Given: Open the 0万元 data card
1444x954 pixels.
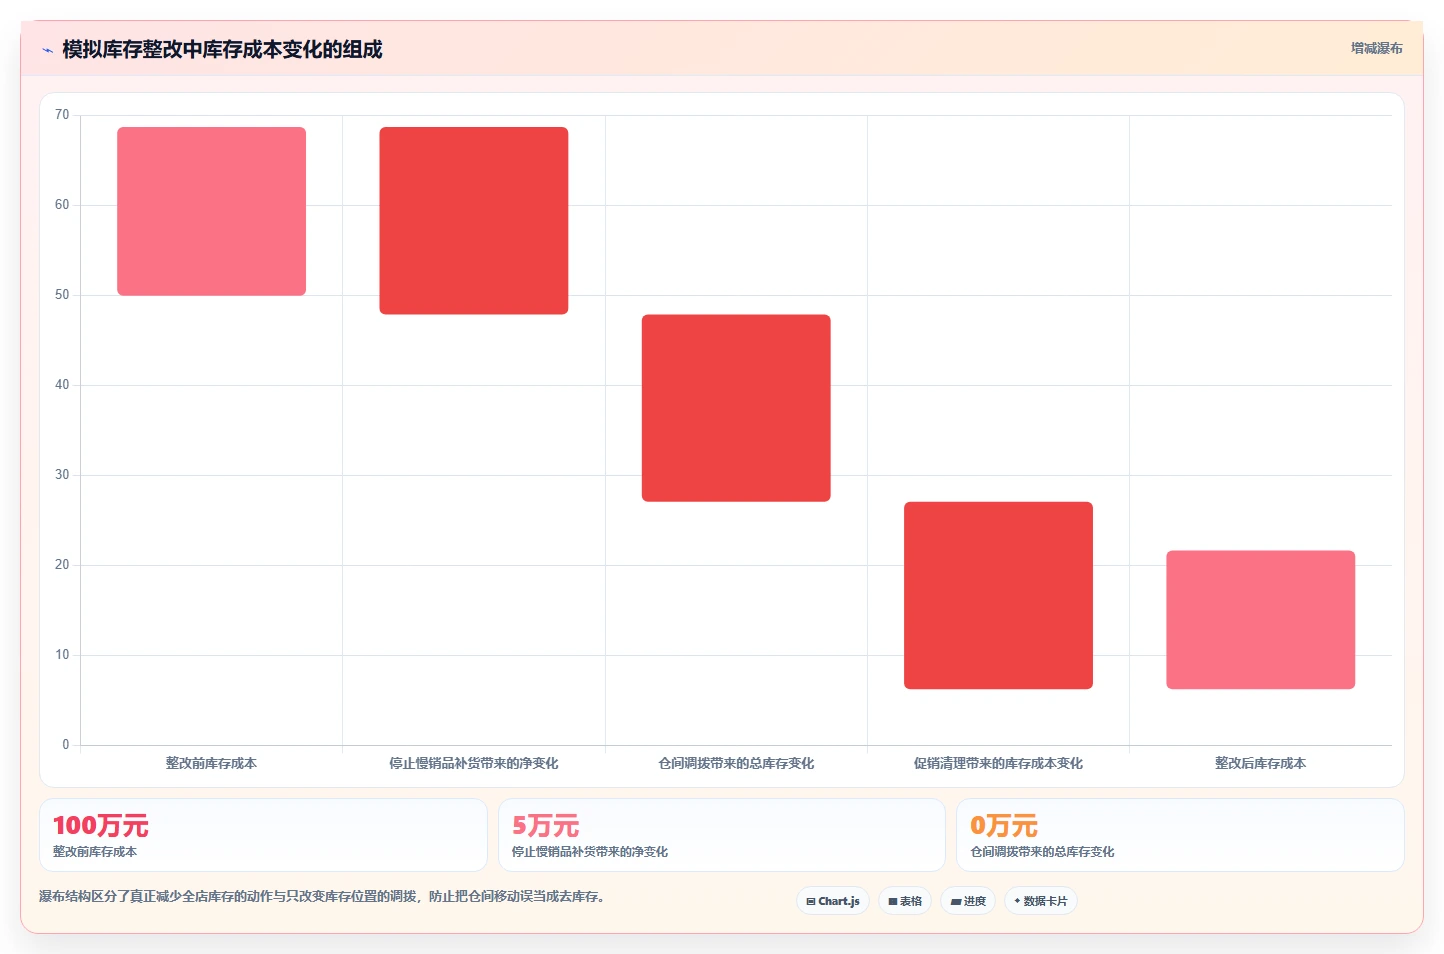Looking at the screenshot, I should coord(1180,835).
